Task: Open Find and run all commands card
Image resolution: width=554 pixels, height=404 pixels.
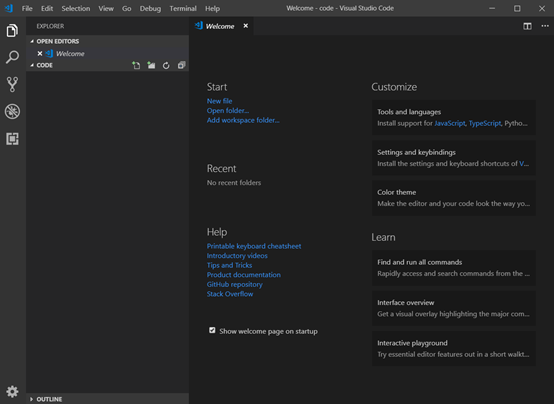Action: 454,268
